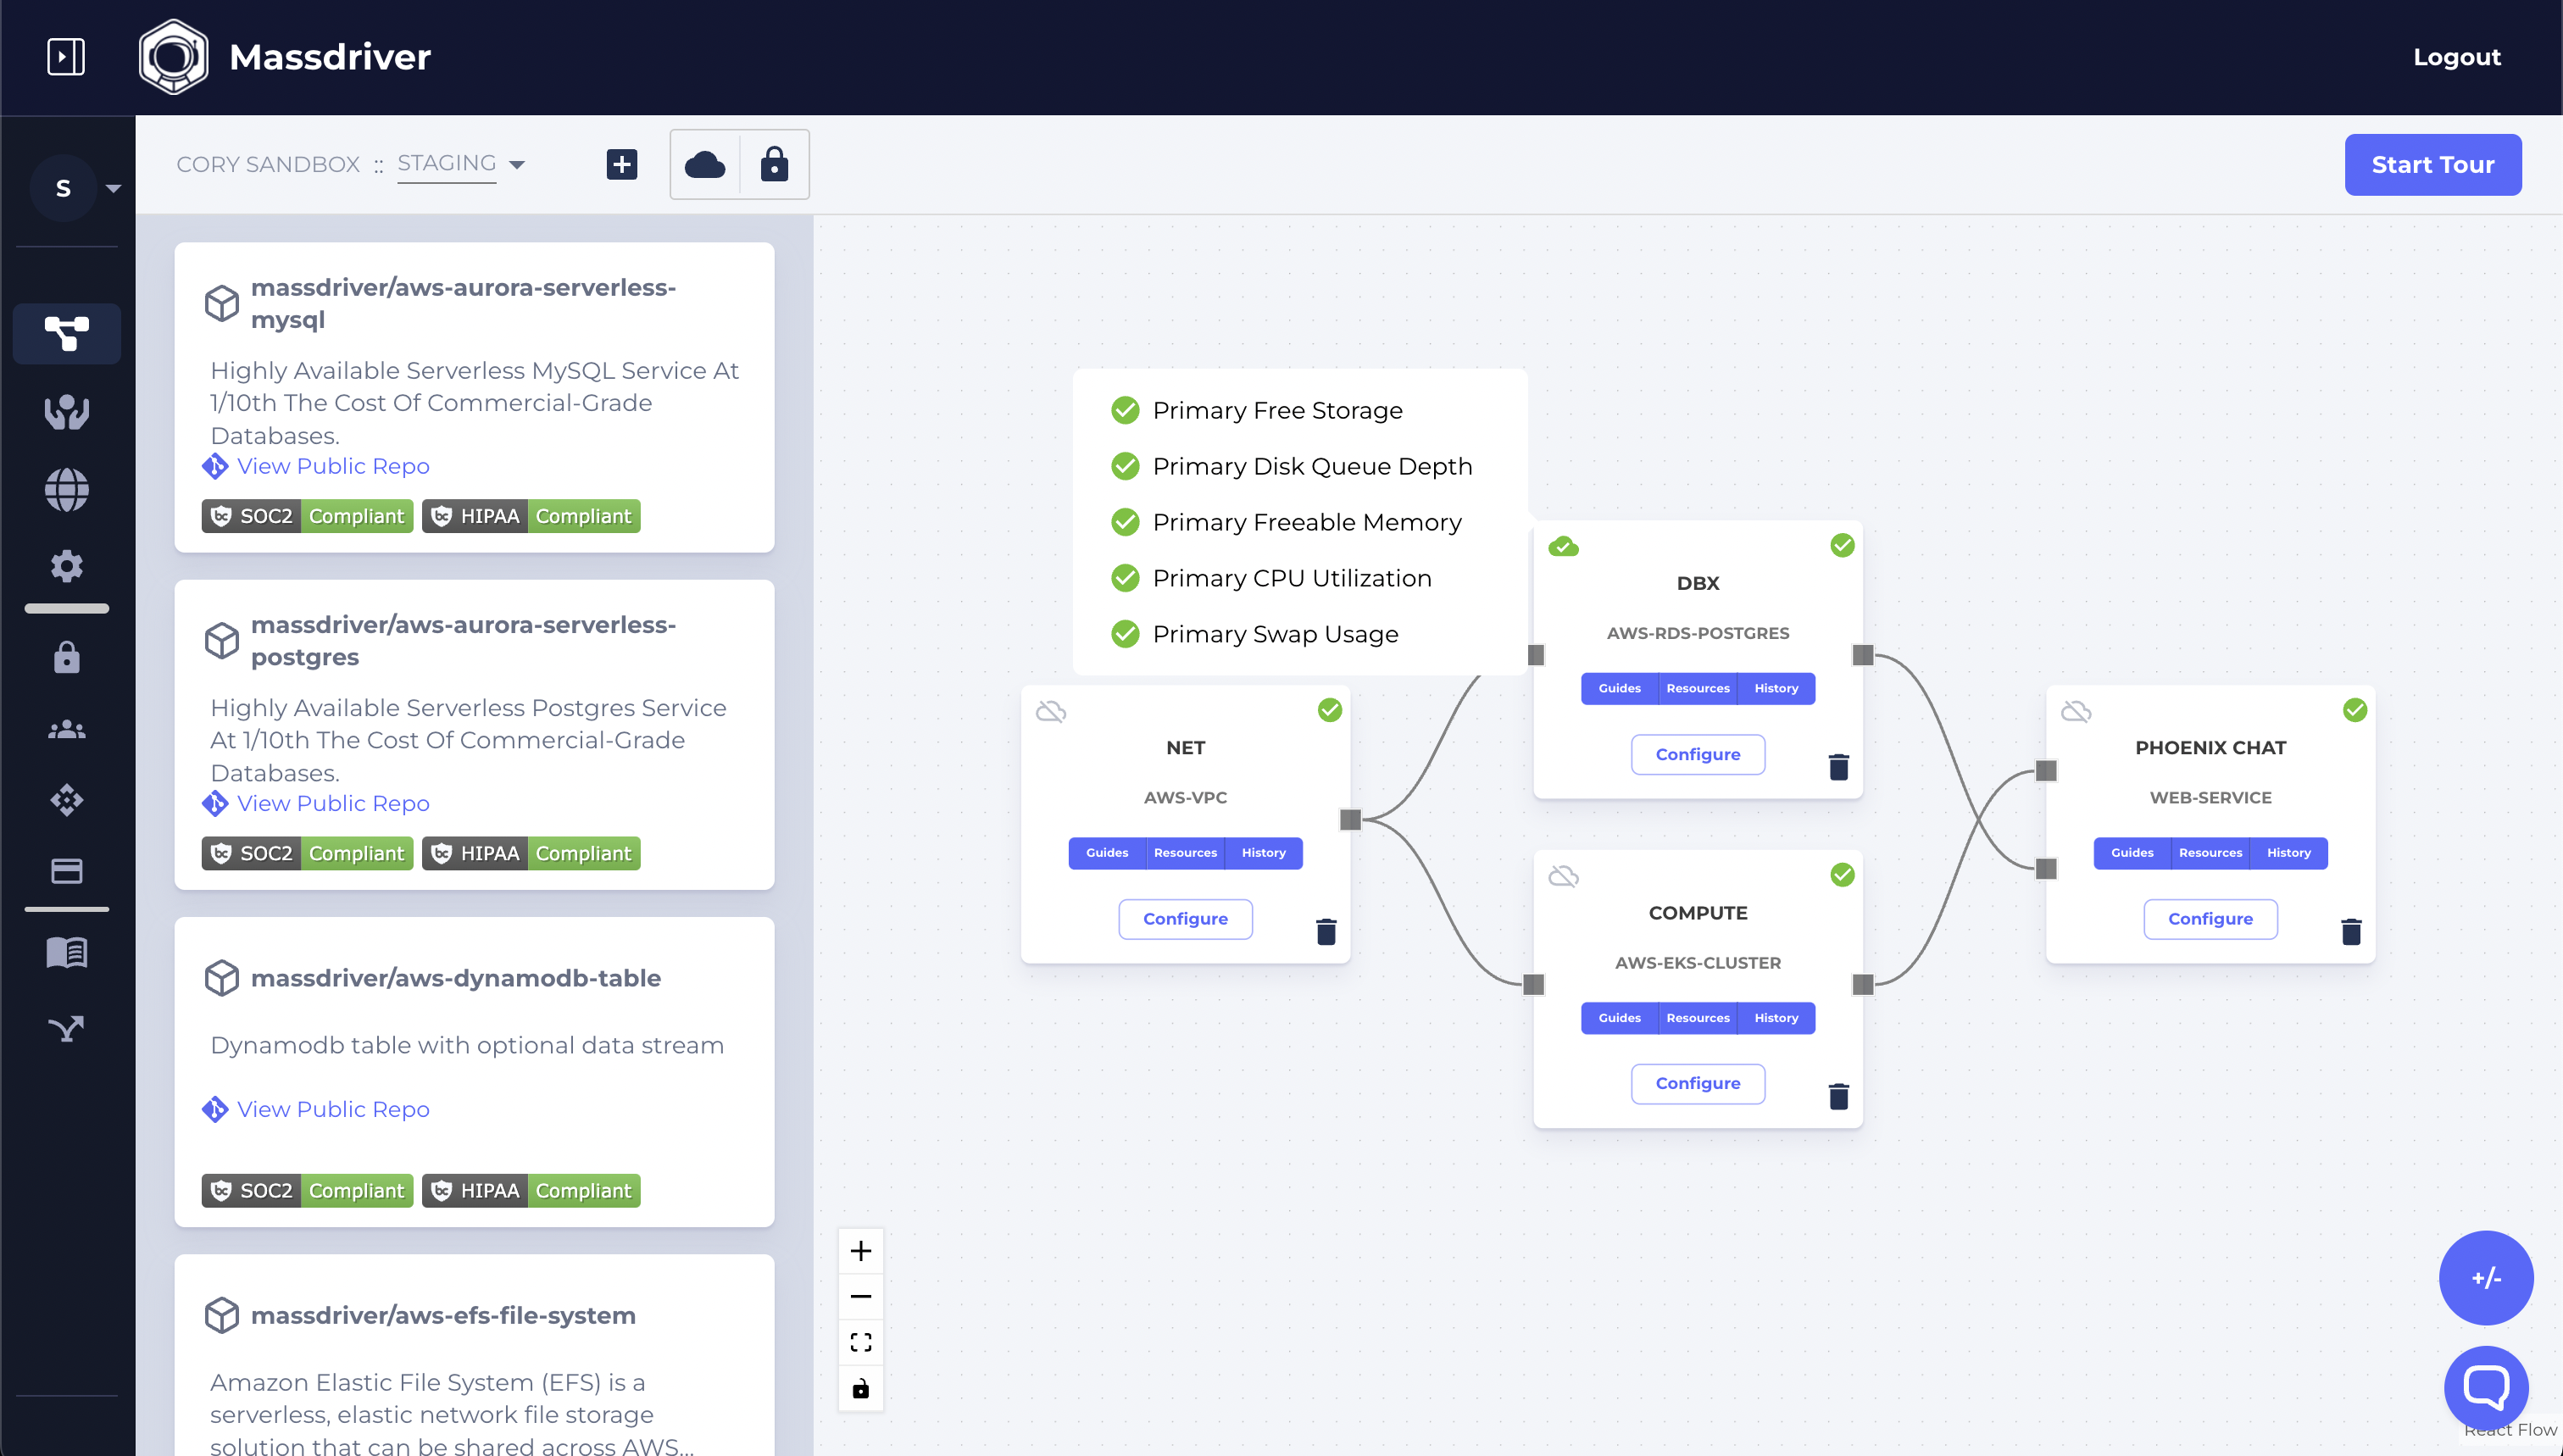
Task: Click the add plus icon in toolbar
Action: (x=622, y=164)
